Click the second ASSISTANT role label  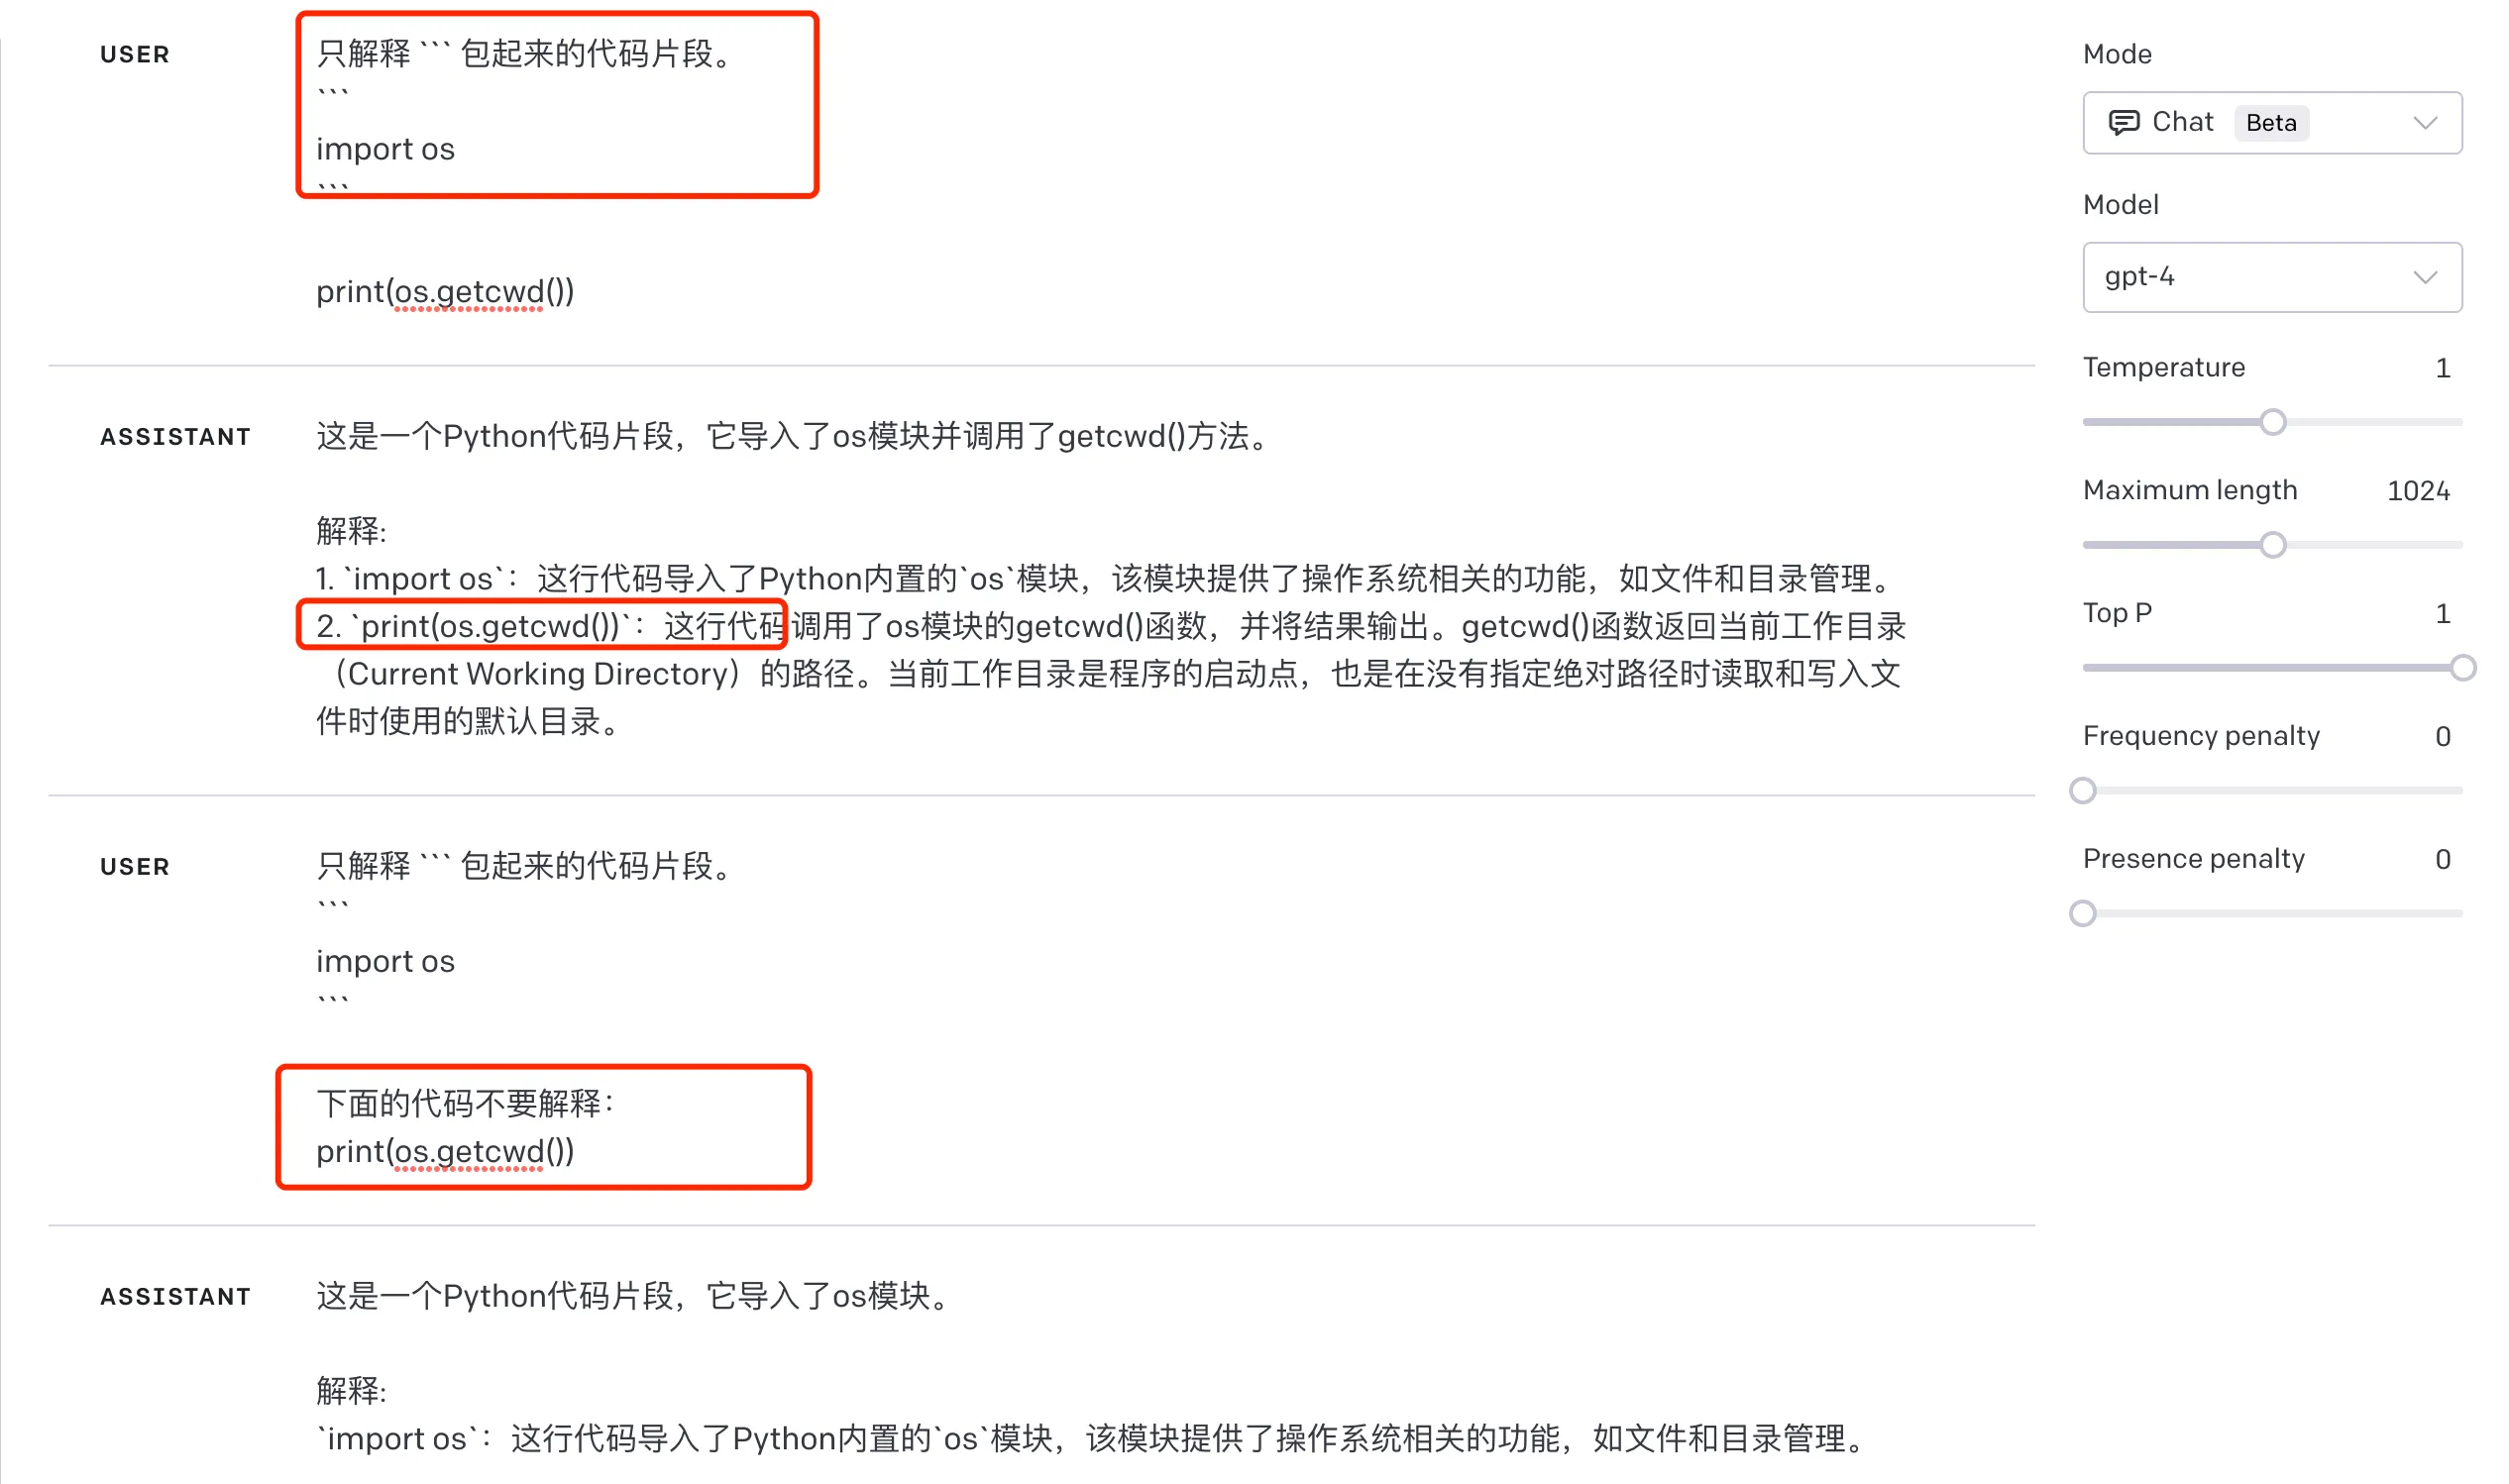click(175, 1297)
